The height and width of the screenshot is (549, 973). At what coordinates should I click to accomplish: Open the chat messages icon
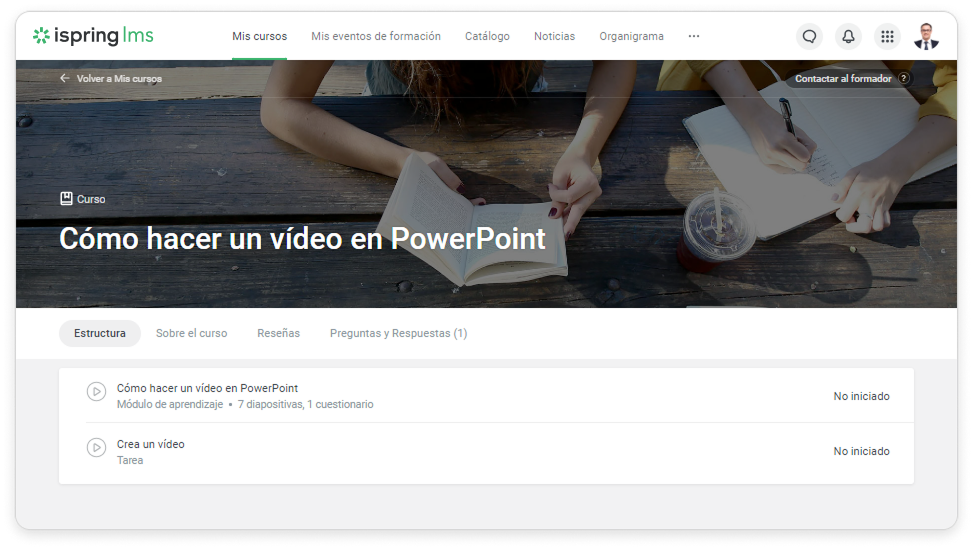pos(809,36)
